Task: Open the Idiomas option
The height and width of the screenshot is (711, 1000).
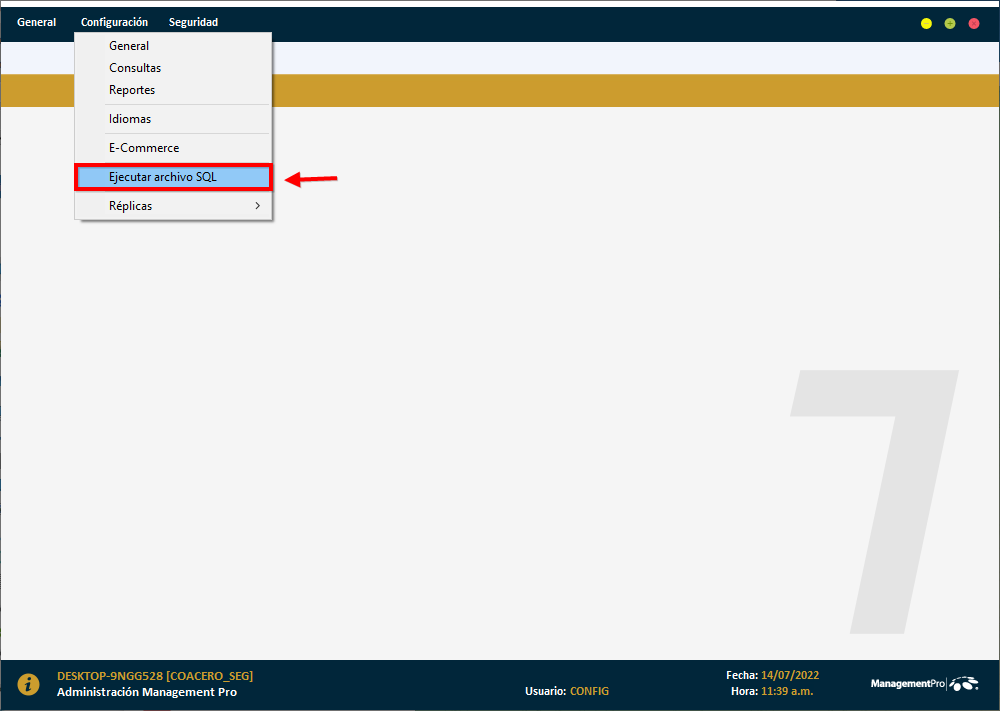Action: 129,118
